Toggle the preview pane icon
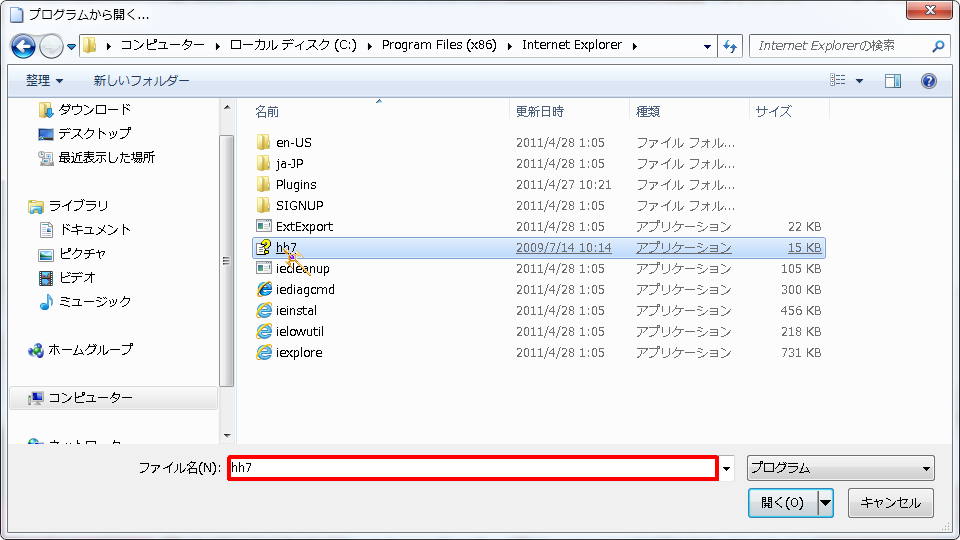960x540 pixels. (x=893, y=81)
